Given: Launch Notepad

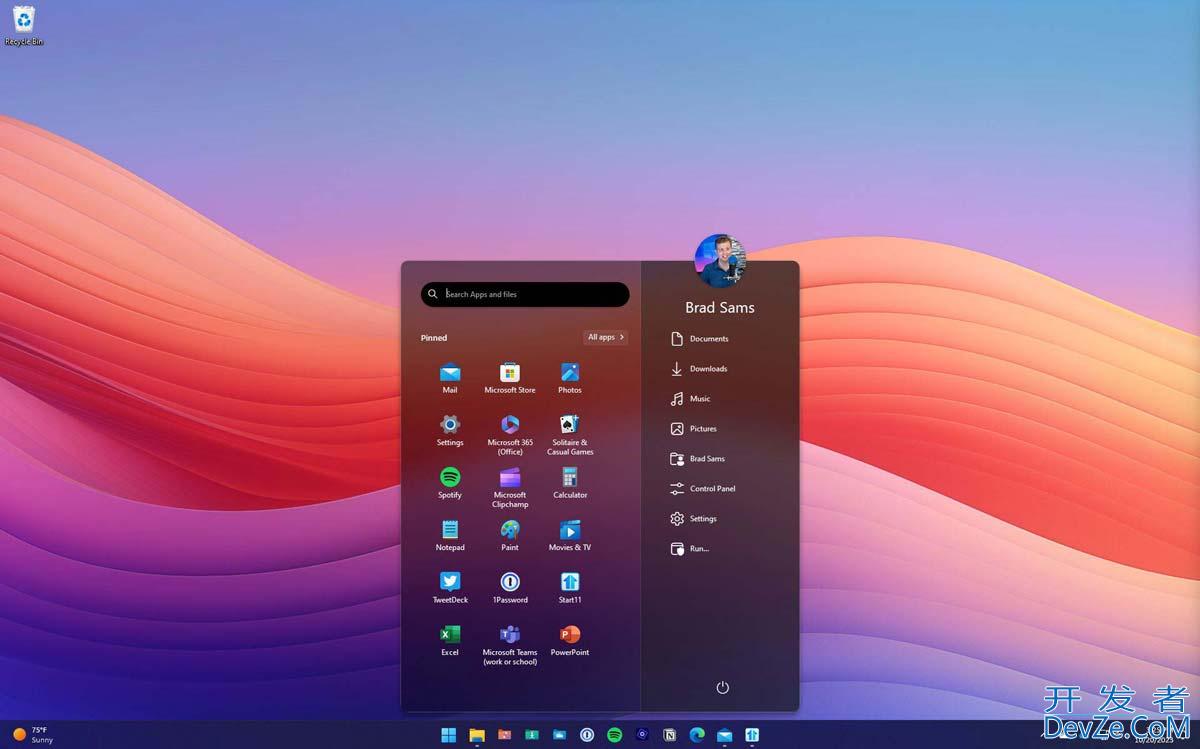Looking at the screenshot, I should point(450,535).
